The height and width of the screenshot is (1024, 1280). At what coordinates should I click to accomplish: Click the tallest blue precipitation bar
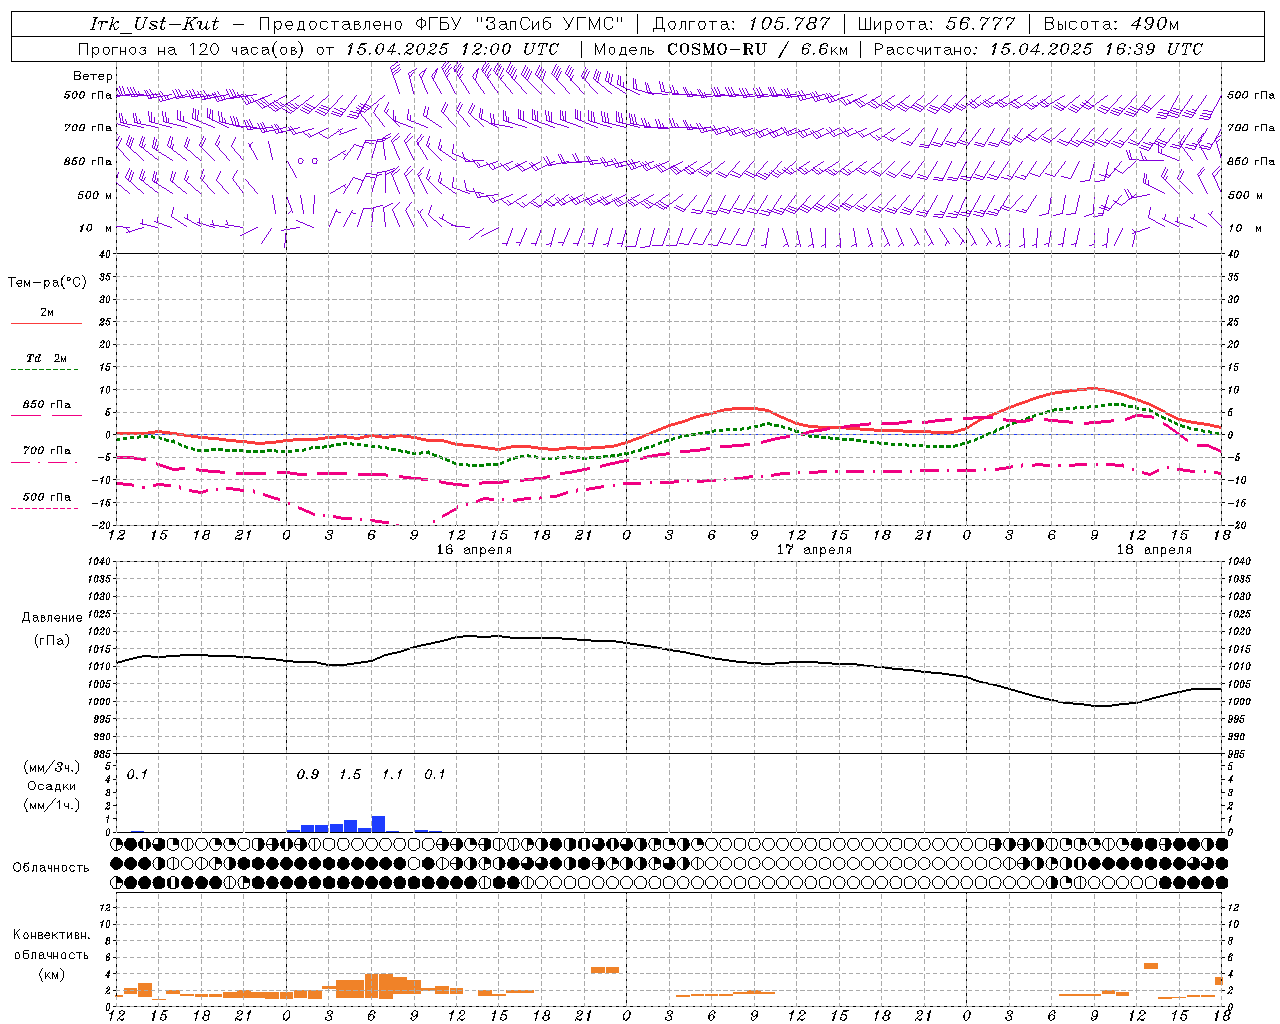tap(378, 824)
